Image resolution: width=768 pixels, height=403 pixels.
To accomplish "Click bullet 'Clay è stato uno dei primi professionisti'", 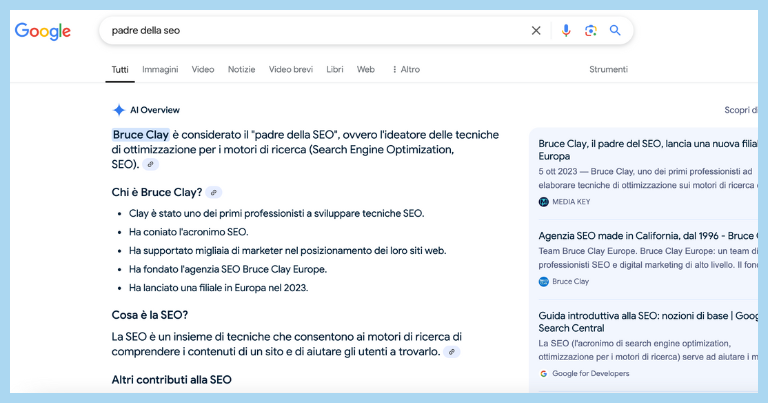I will [x=277, y=213].
